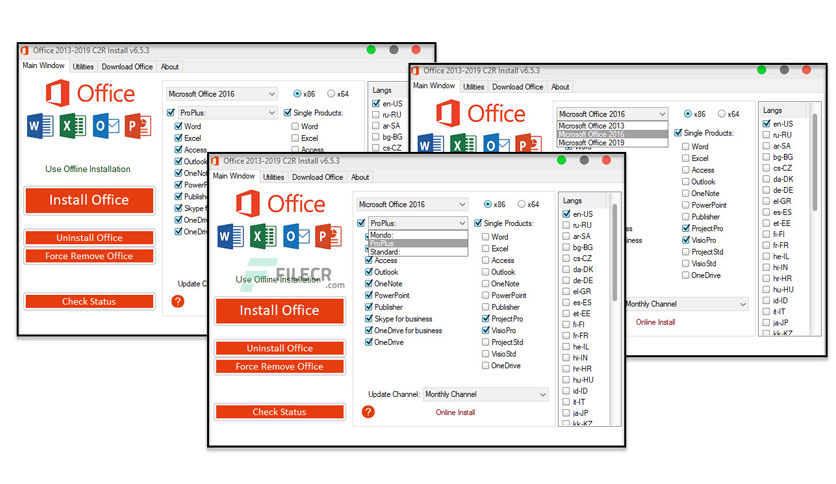Viewport: 836px width, 484px height.
Task: Enable the ru-RU language in front window
Action: [566, 225]
